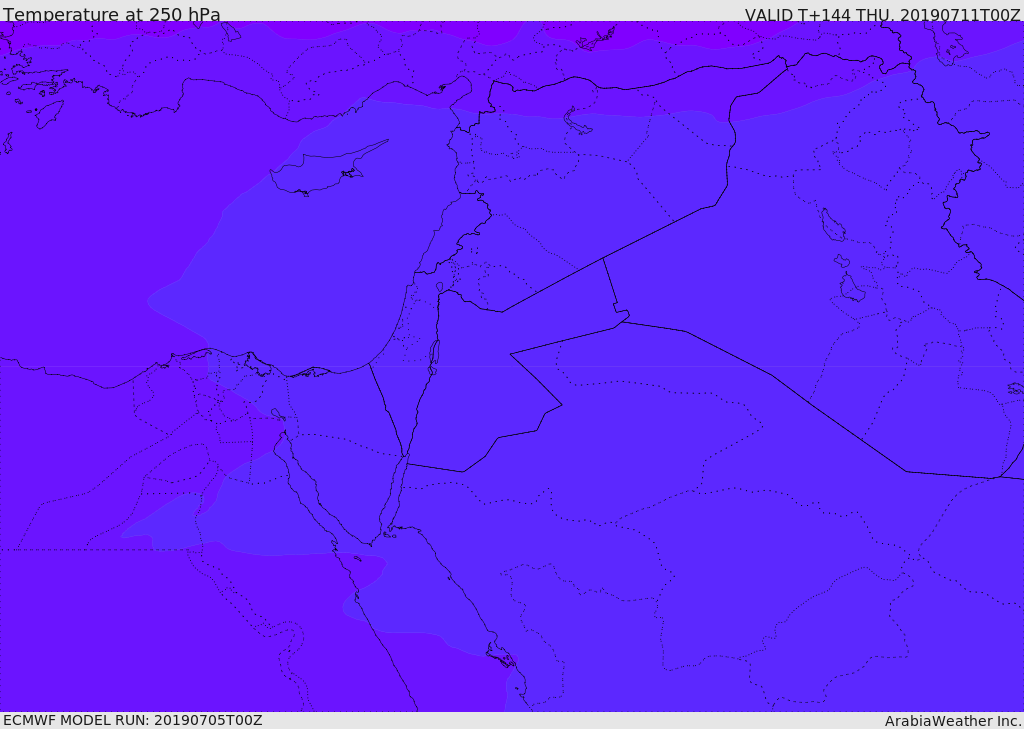The height and width of the screenshot is (729, 1024).
Task: Click the ArabiaWeather Inc credit text
Action: pos(953,721)
